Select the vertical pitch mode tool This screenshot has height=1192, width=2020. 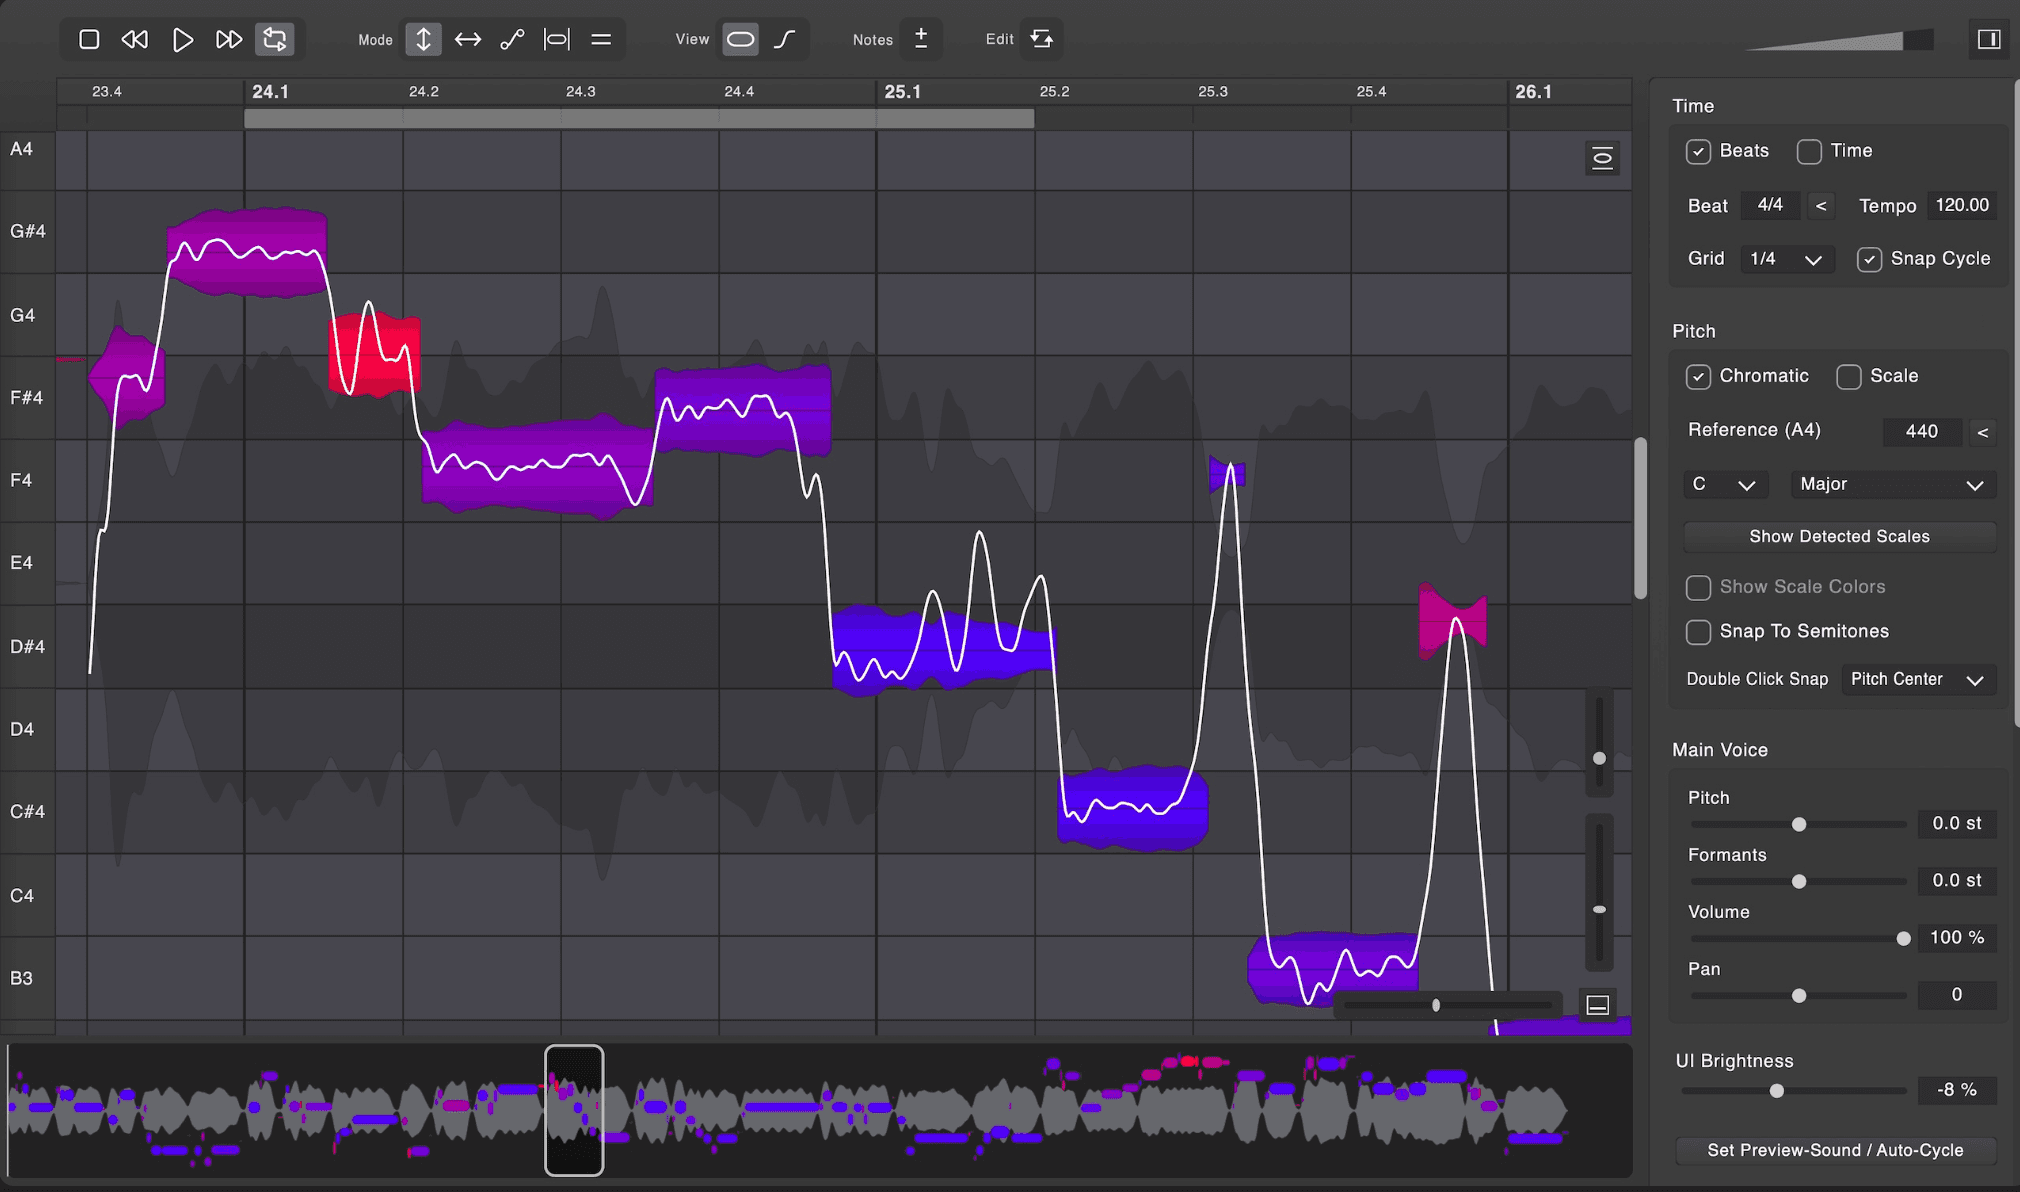423,39
